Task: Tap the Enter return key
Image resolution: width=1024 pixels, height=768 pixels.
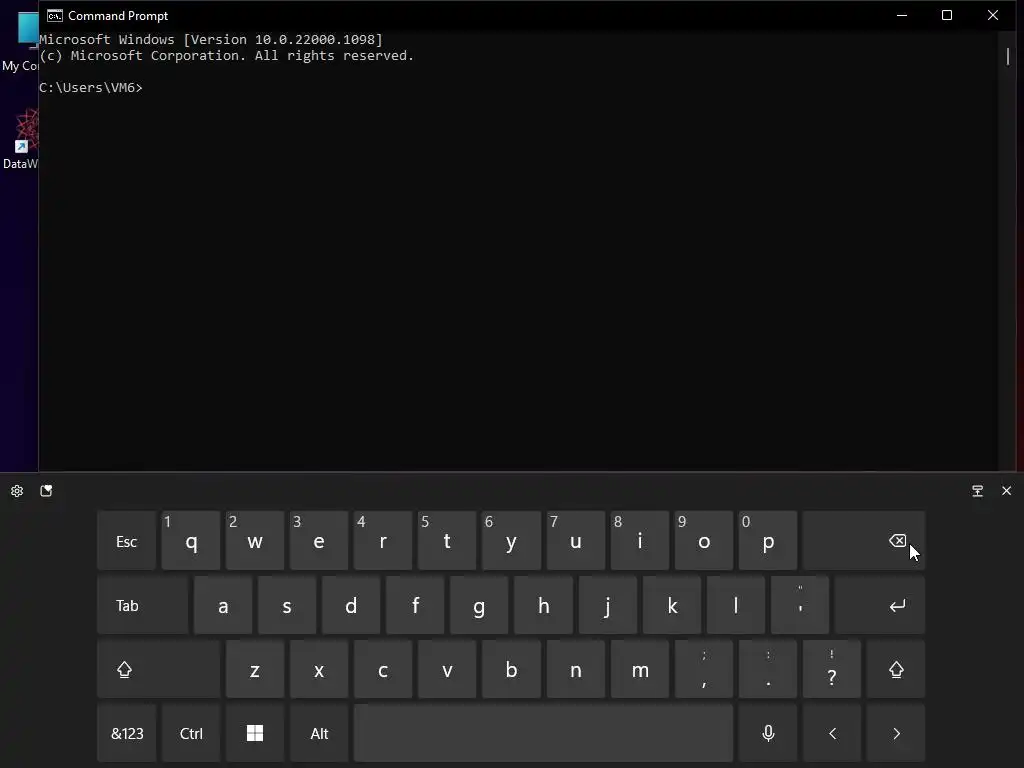Action: [880, 605]
